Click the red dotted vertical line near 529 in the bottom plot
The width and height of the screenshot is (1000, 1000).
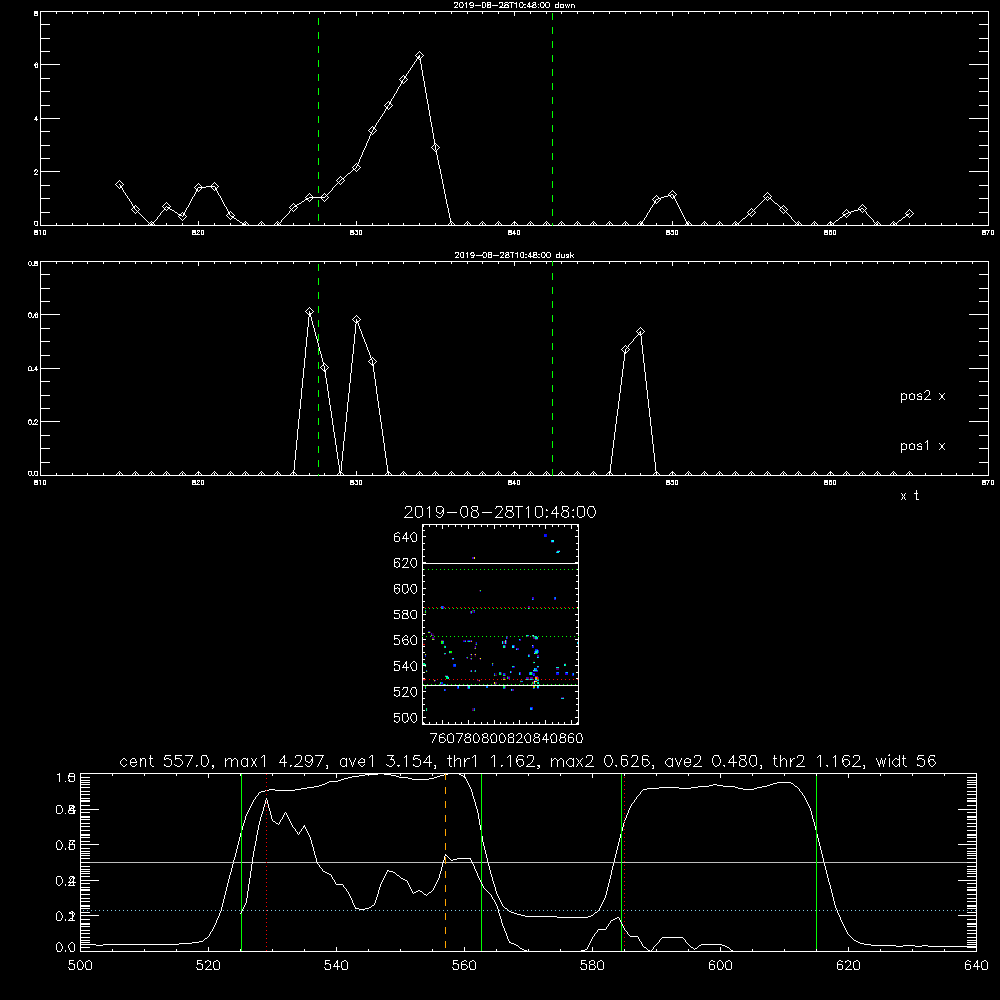tap(267, 862)
